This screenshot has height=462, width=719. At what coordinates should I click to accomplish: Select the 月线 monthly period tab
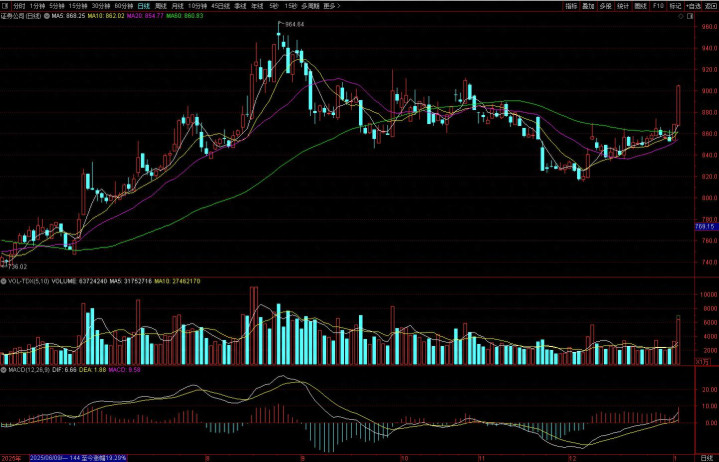coord(180,6)
